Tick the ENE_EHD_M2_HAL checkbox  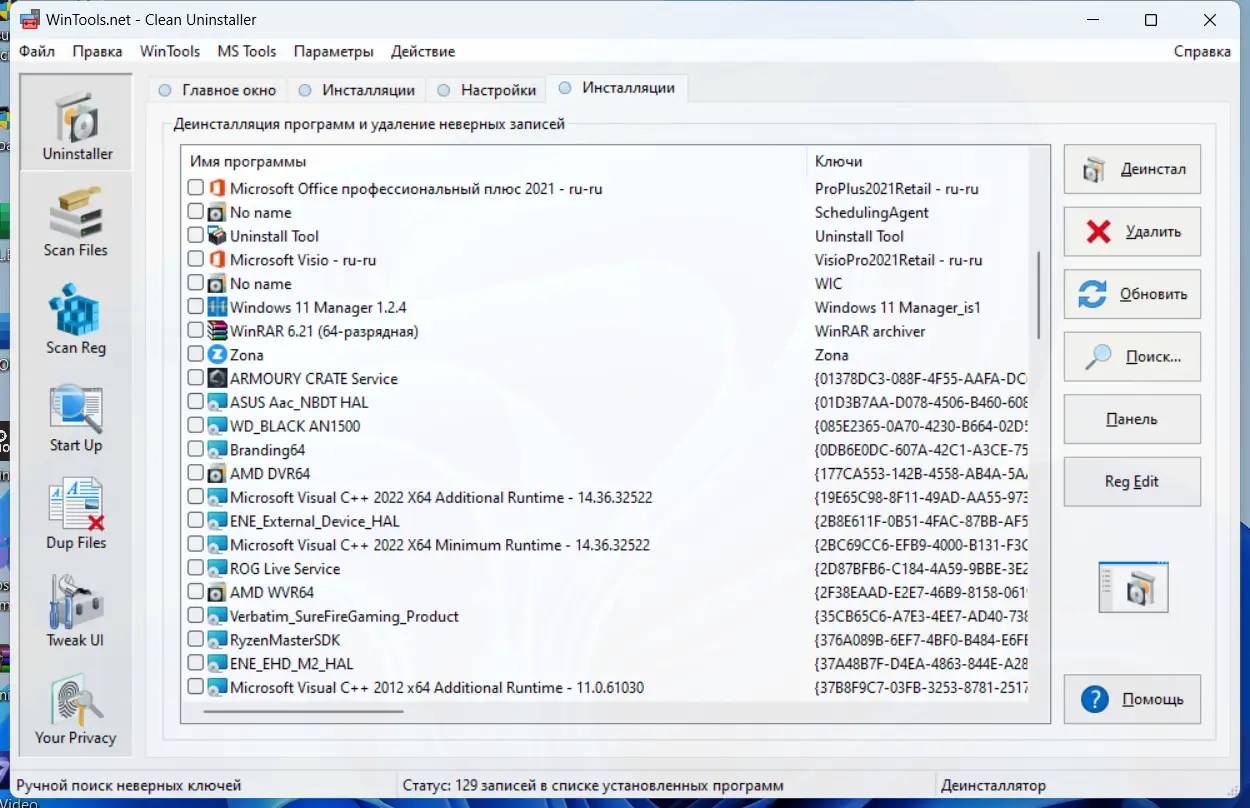pos(196,664)
